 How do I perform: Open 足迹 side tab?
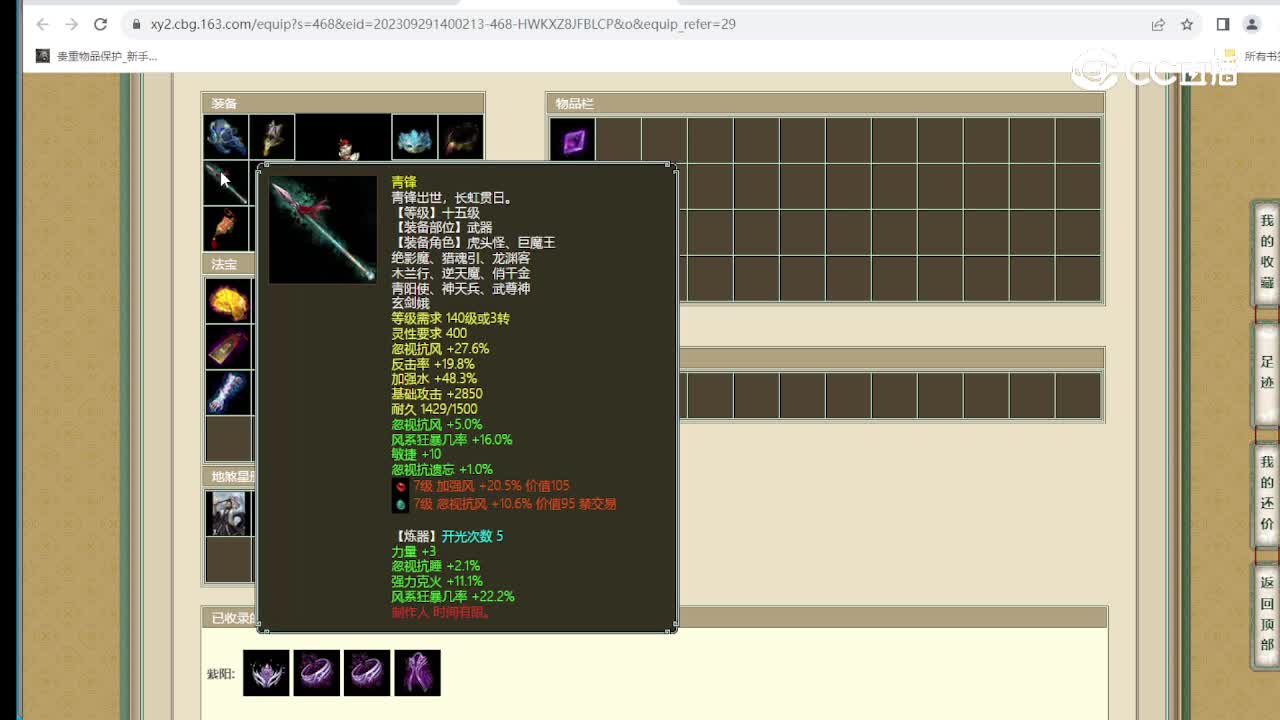1267,373
